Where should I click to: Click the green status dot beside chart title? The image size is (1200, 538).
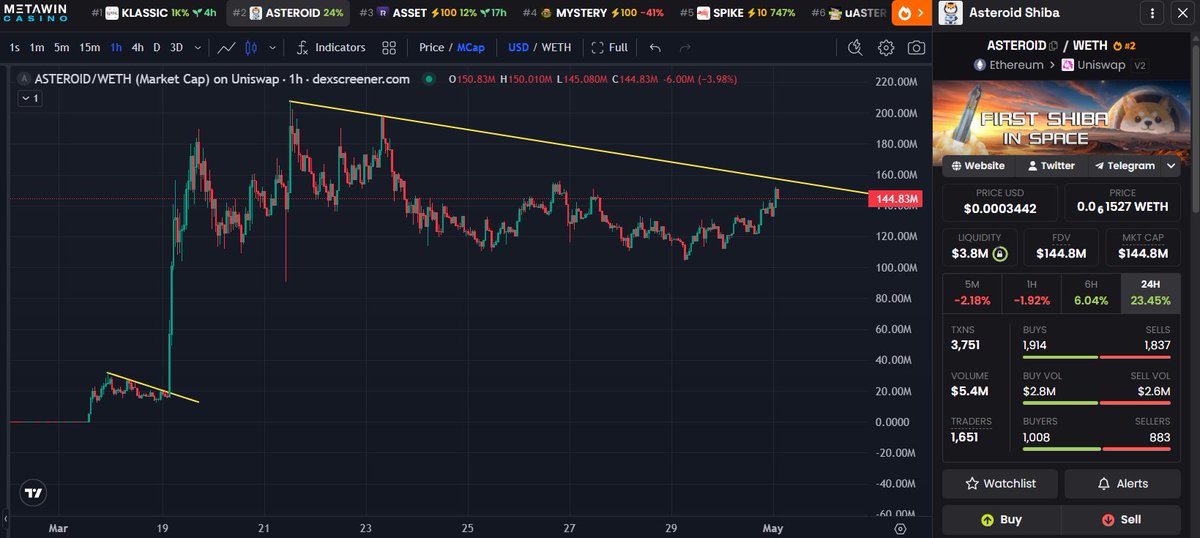tap(429, 79)
